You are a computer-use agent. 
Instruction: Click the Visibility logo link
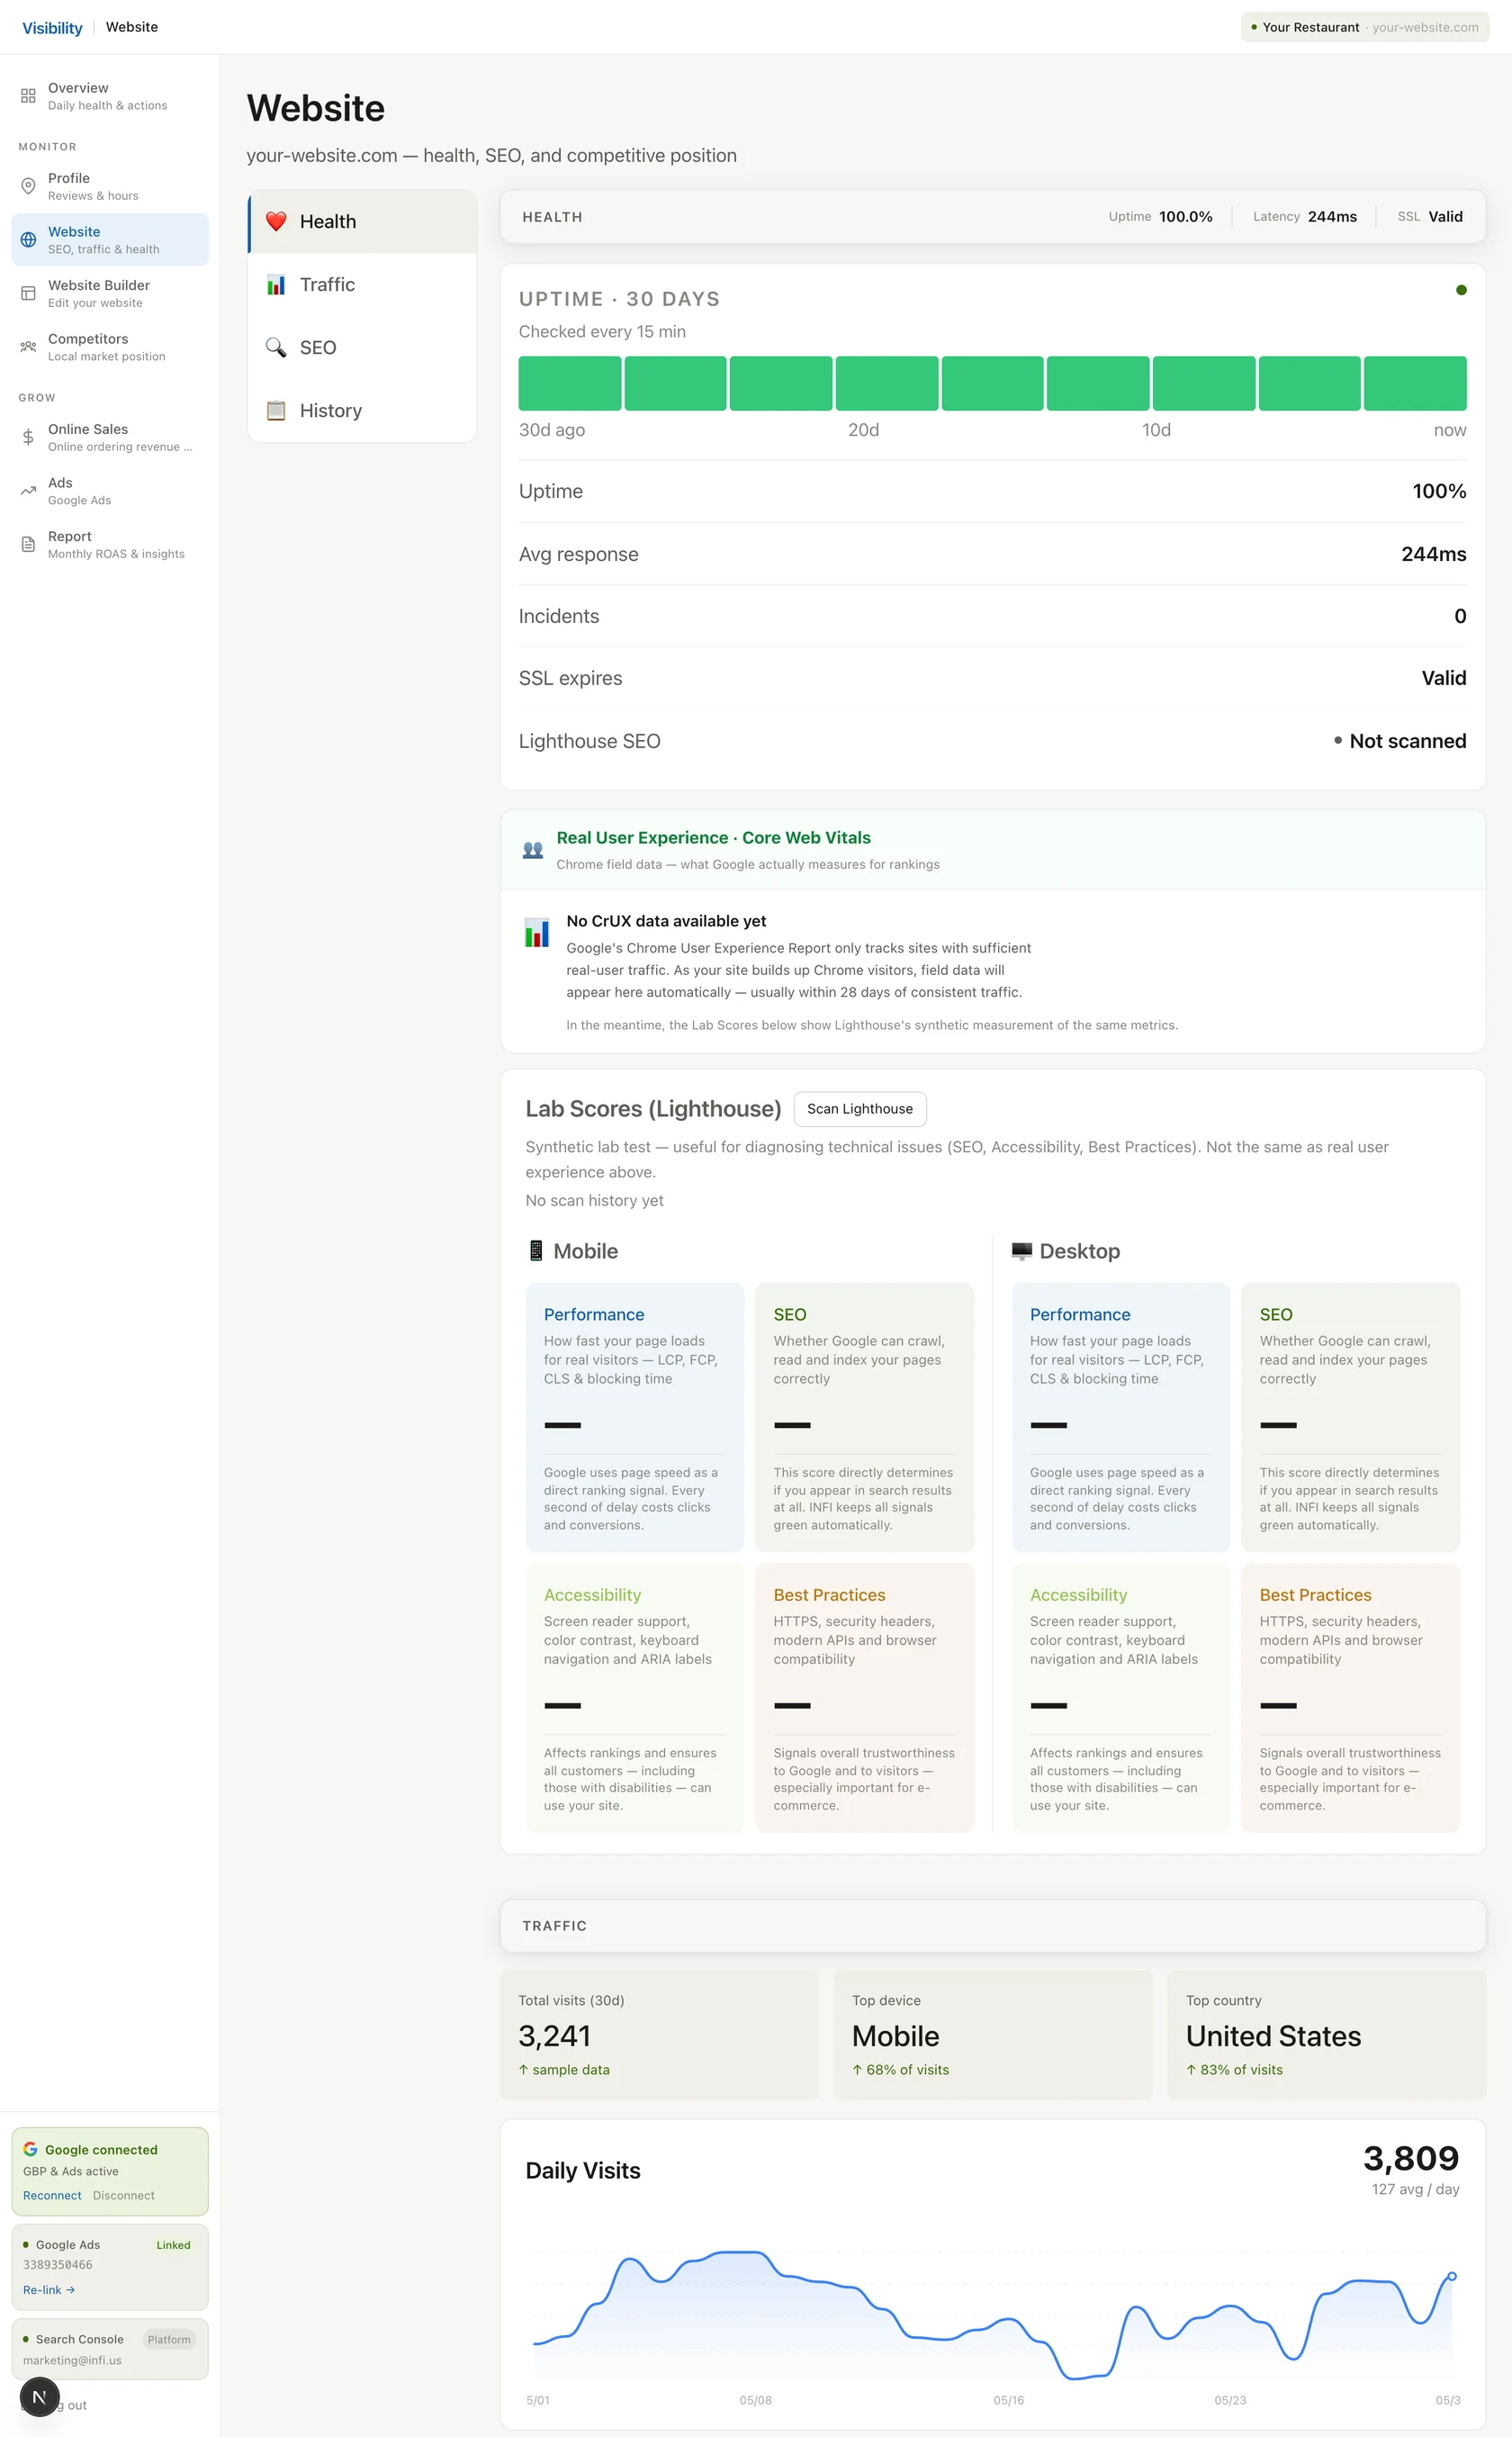52,27
